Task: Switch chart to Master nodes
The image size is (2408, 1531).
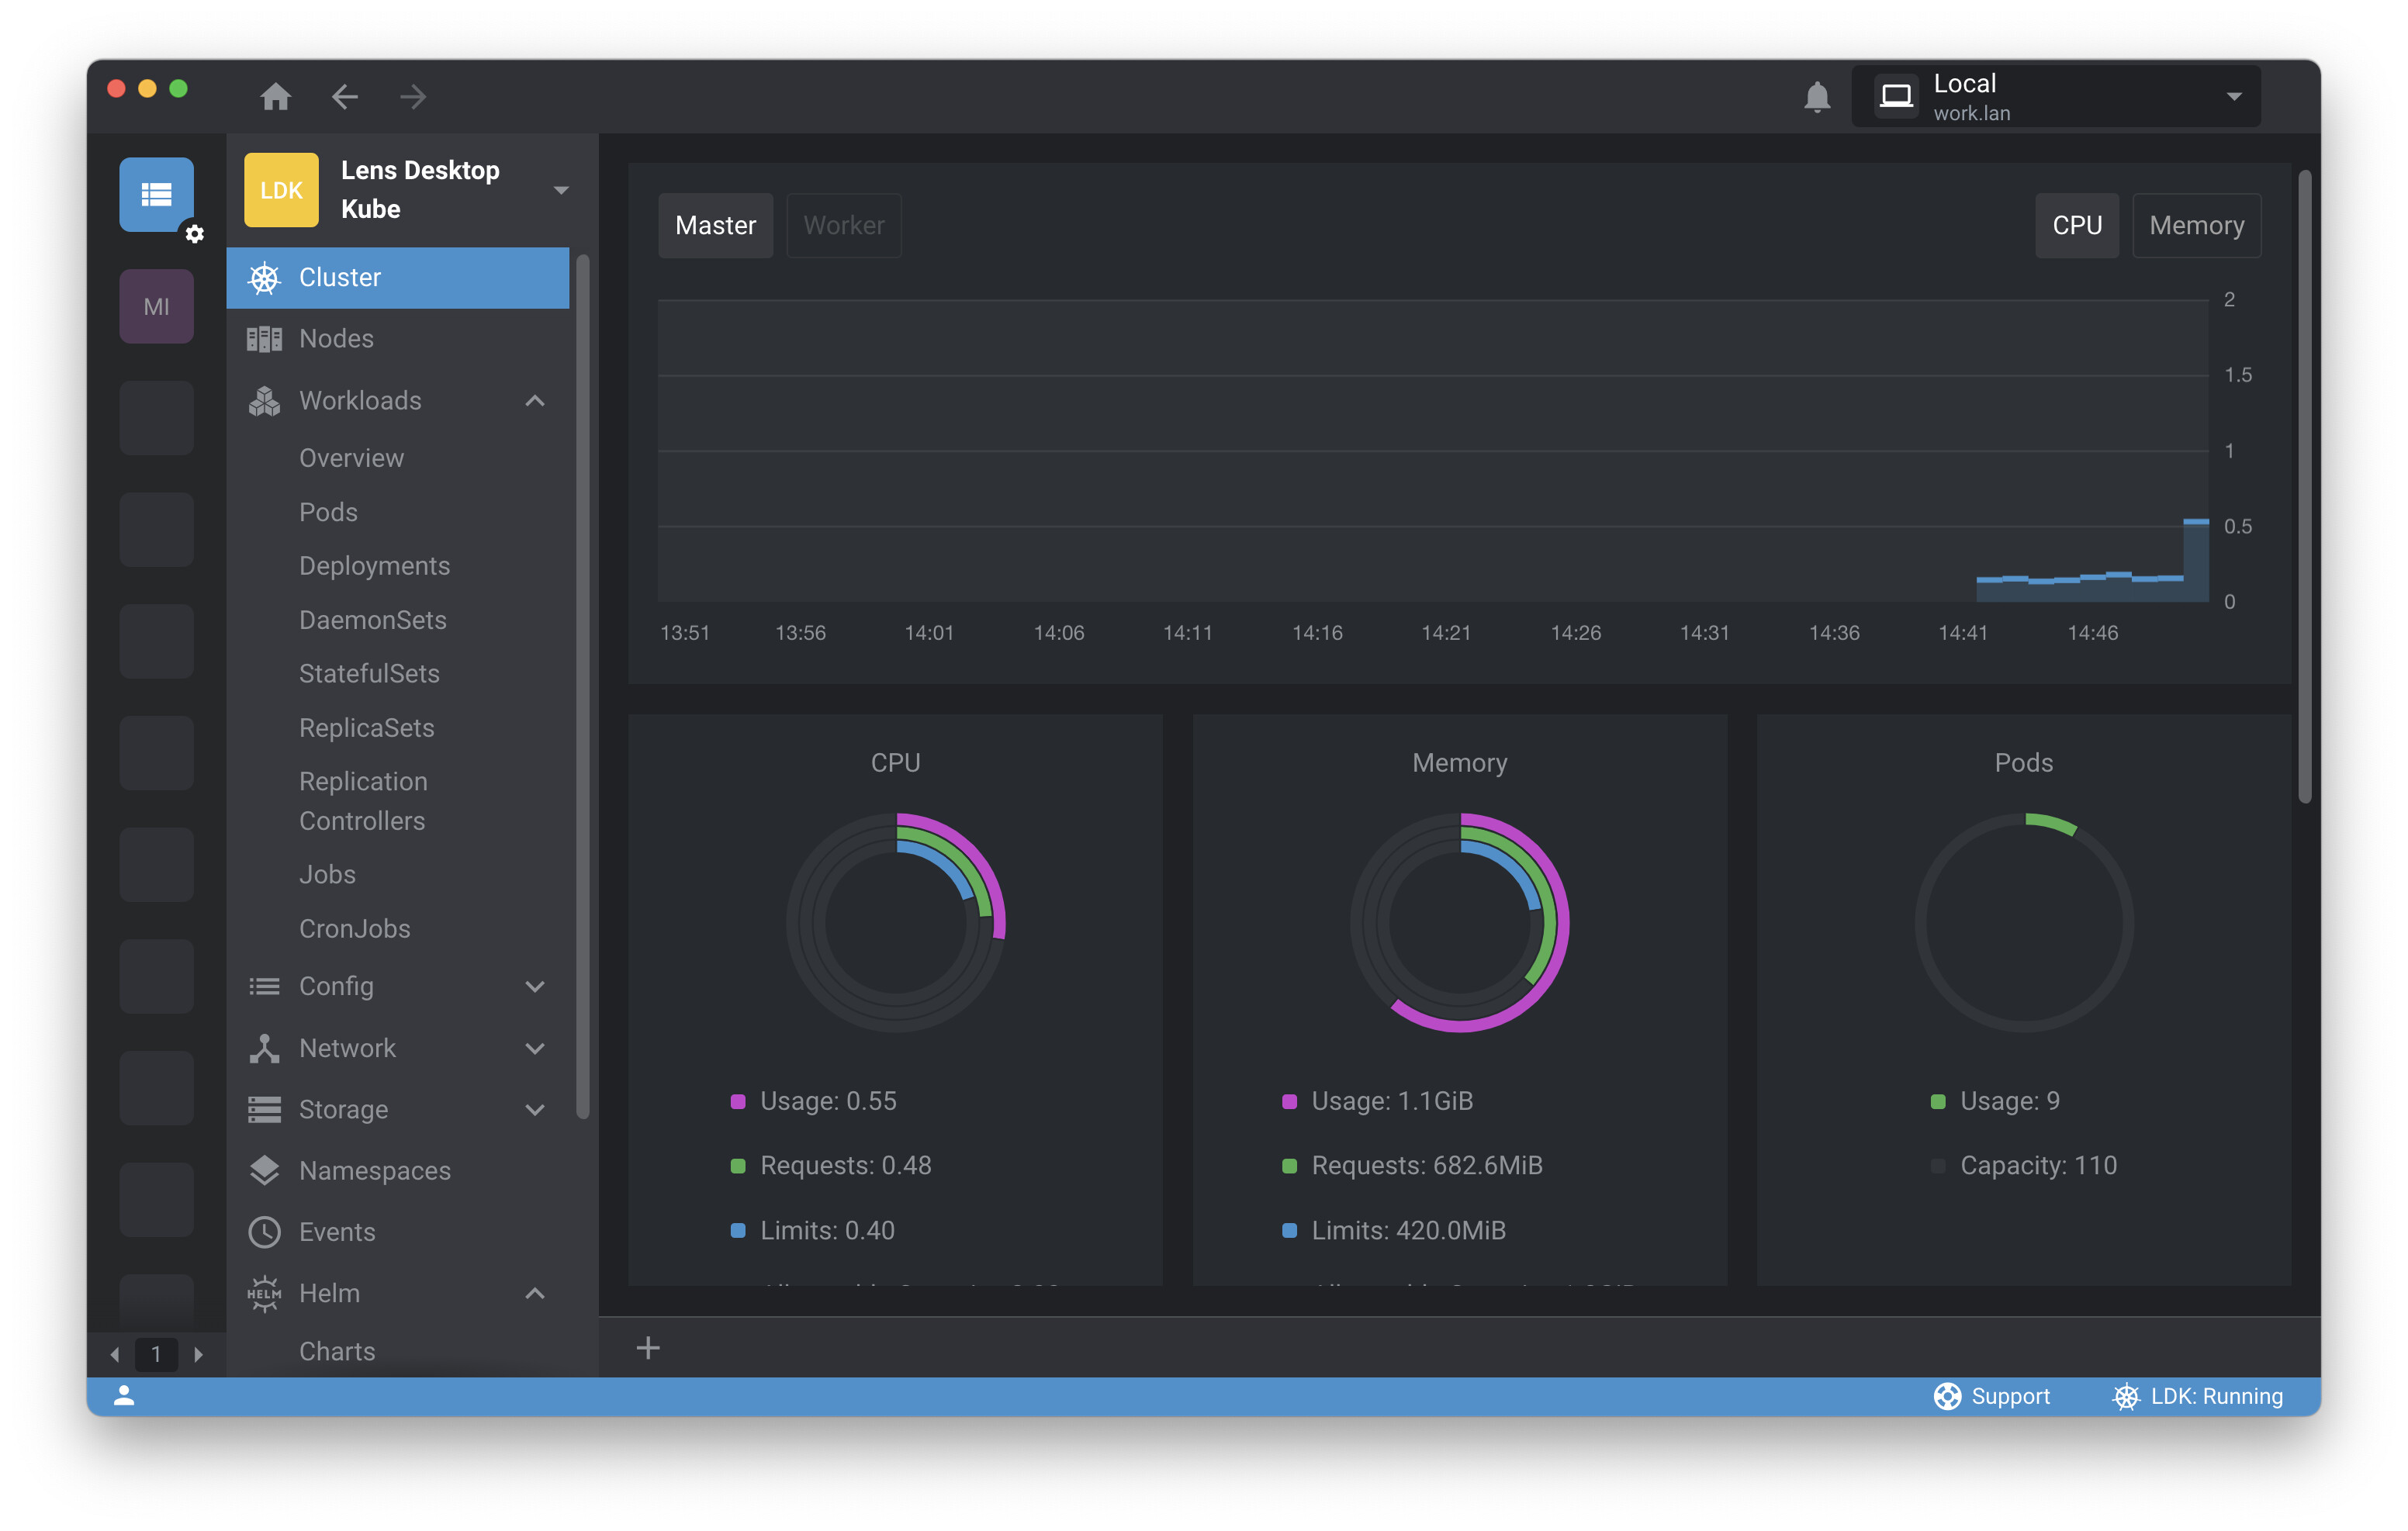Action: click(715, 225)
